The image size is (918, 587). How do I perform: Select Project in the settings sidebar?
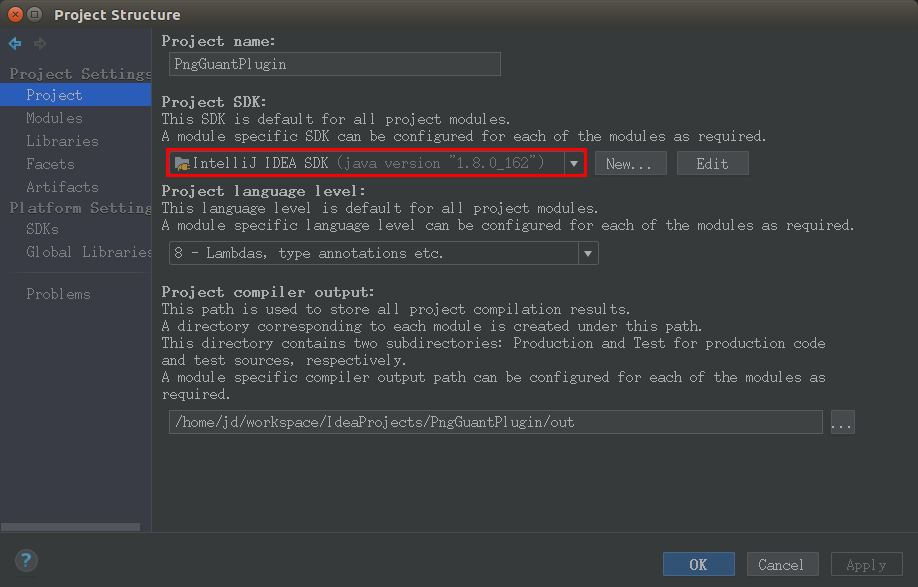(76, 95)
